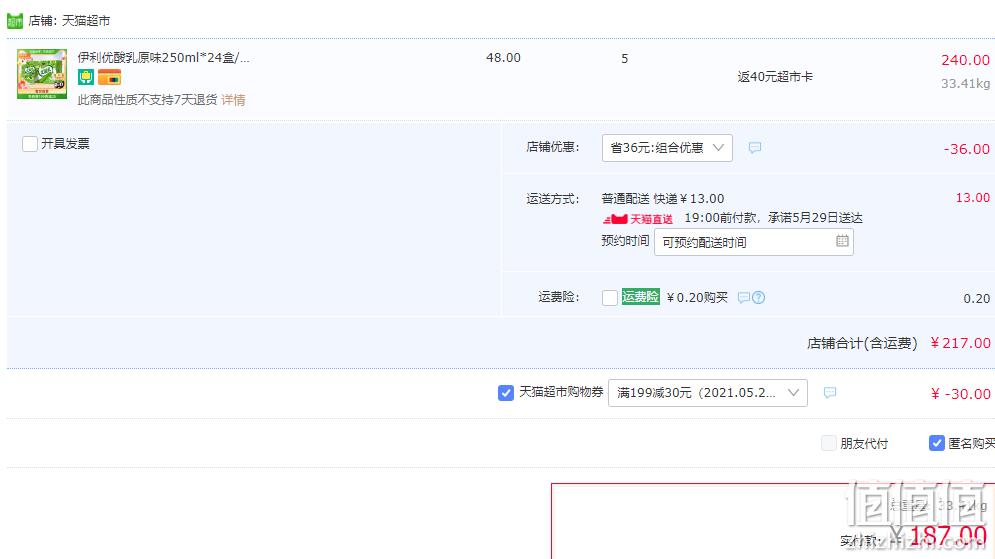Click the green 运费险 label tag
This screenshot has width=995, height=559.
pyautogui.click(x=640, y=297)
